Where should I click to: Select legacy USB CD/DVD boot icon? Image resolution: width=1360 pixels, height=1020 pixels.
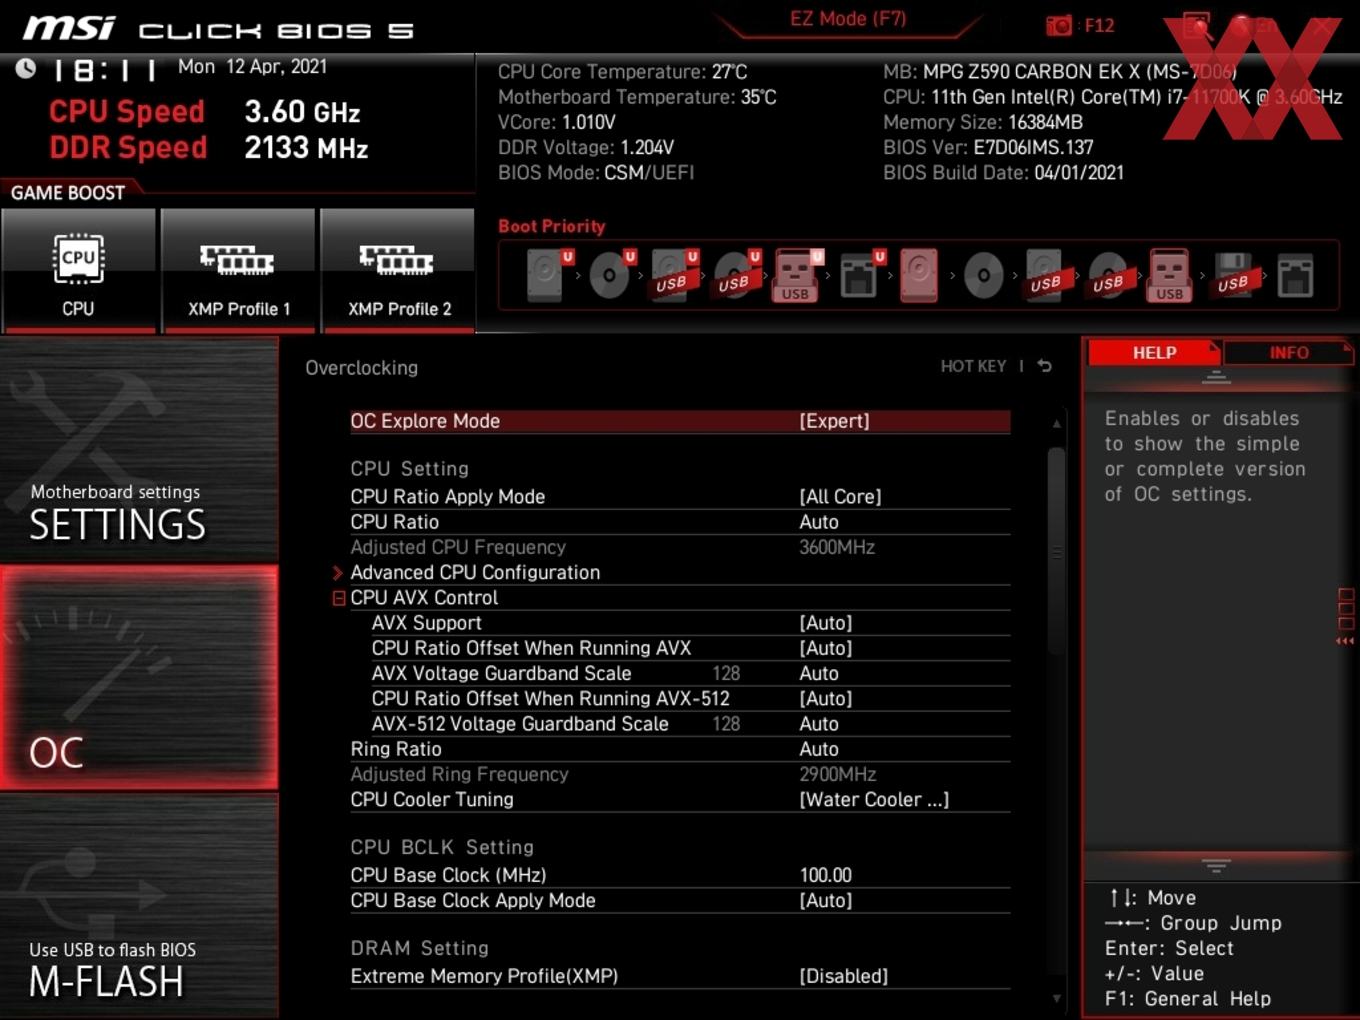click(1108, 275)
